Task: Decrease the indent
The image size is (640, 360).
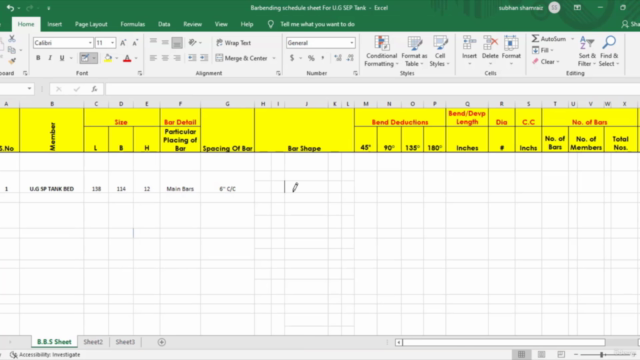Action: (192, 58)
